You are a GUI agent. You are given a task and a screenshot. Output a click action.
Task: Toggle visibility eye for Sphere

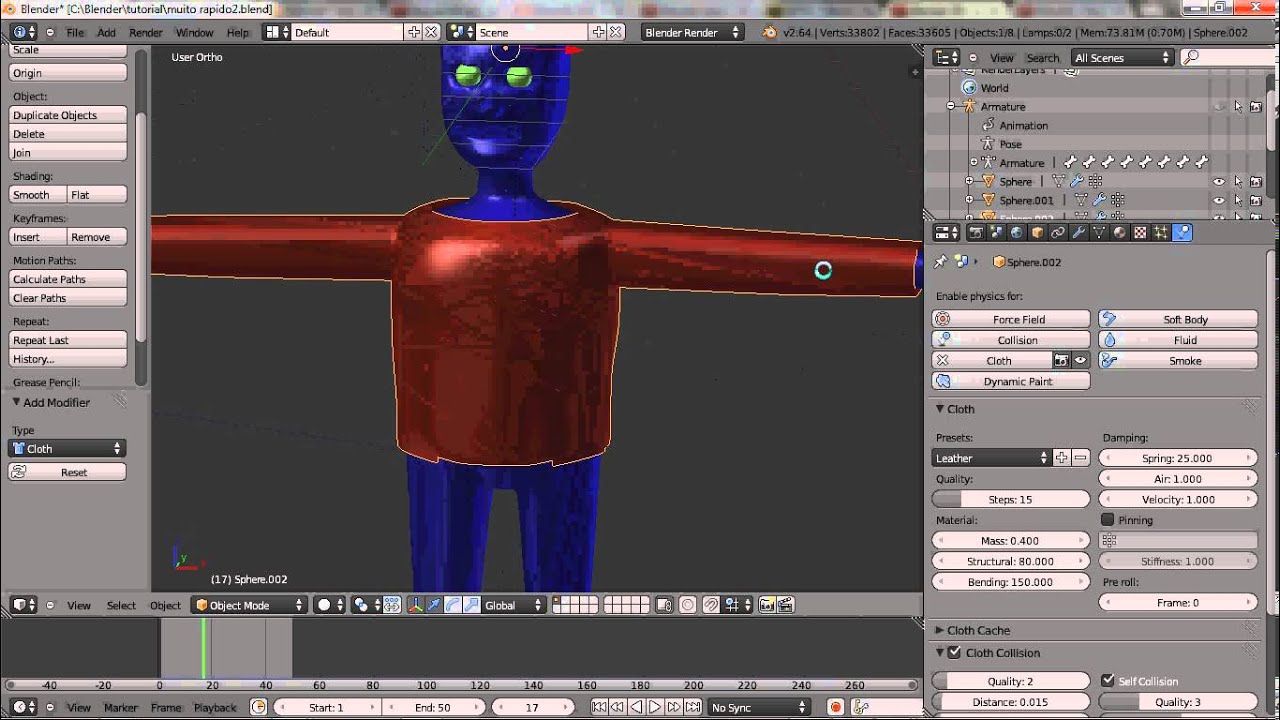click(1219, 182)
